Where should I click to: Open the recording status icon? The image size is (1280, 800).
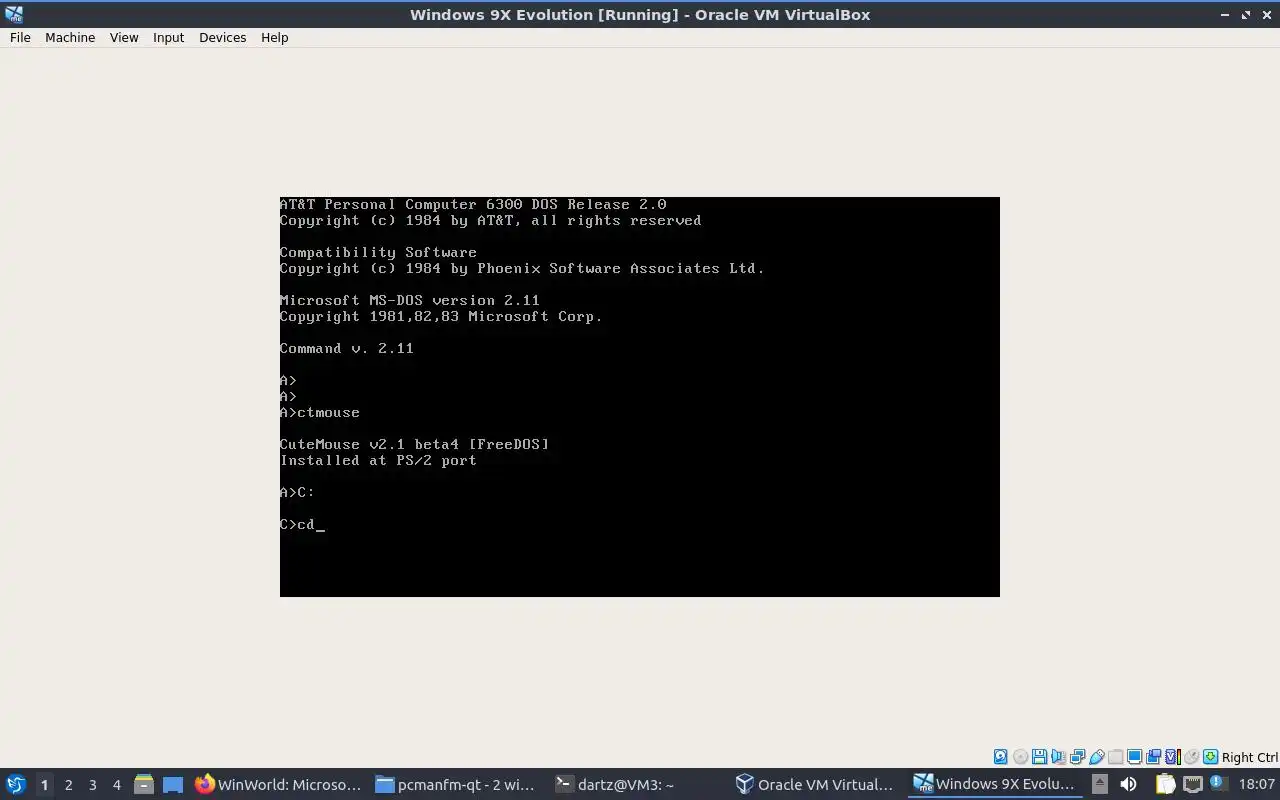1153,757
